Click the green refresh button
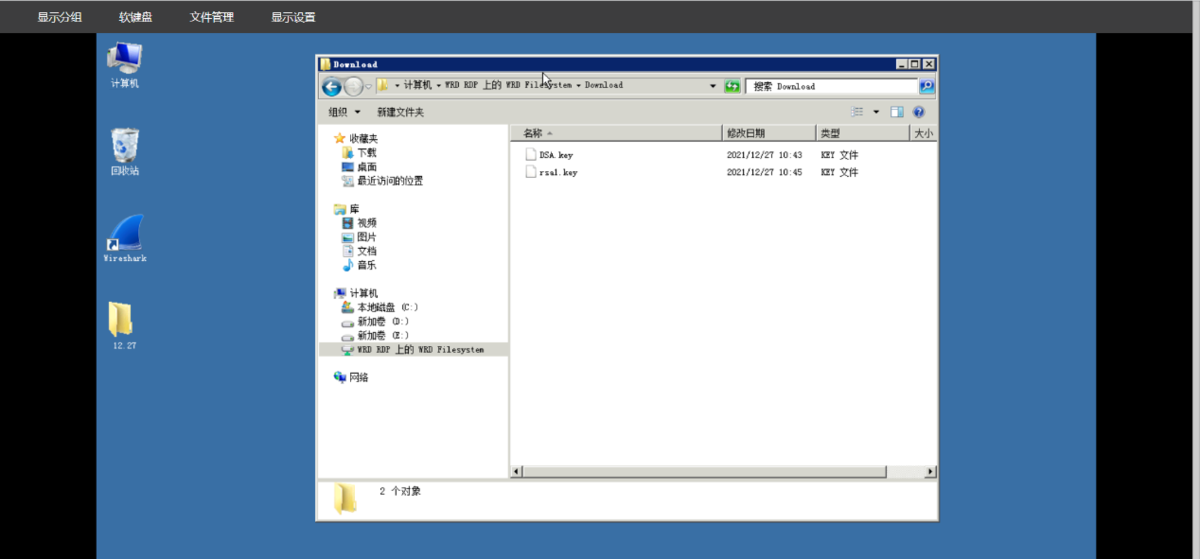Image resolution: width=1200 pixels, height=559 pixels. [x=732, y=86]
